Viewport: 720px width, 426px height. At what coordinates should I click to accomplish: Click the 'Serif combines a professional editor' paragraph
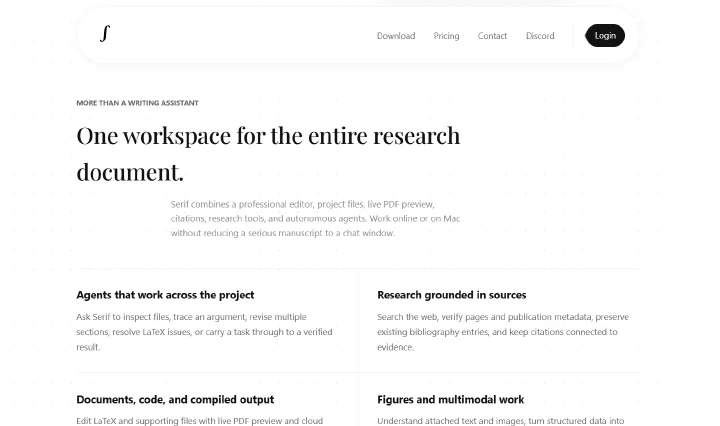[315, 219]
